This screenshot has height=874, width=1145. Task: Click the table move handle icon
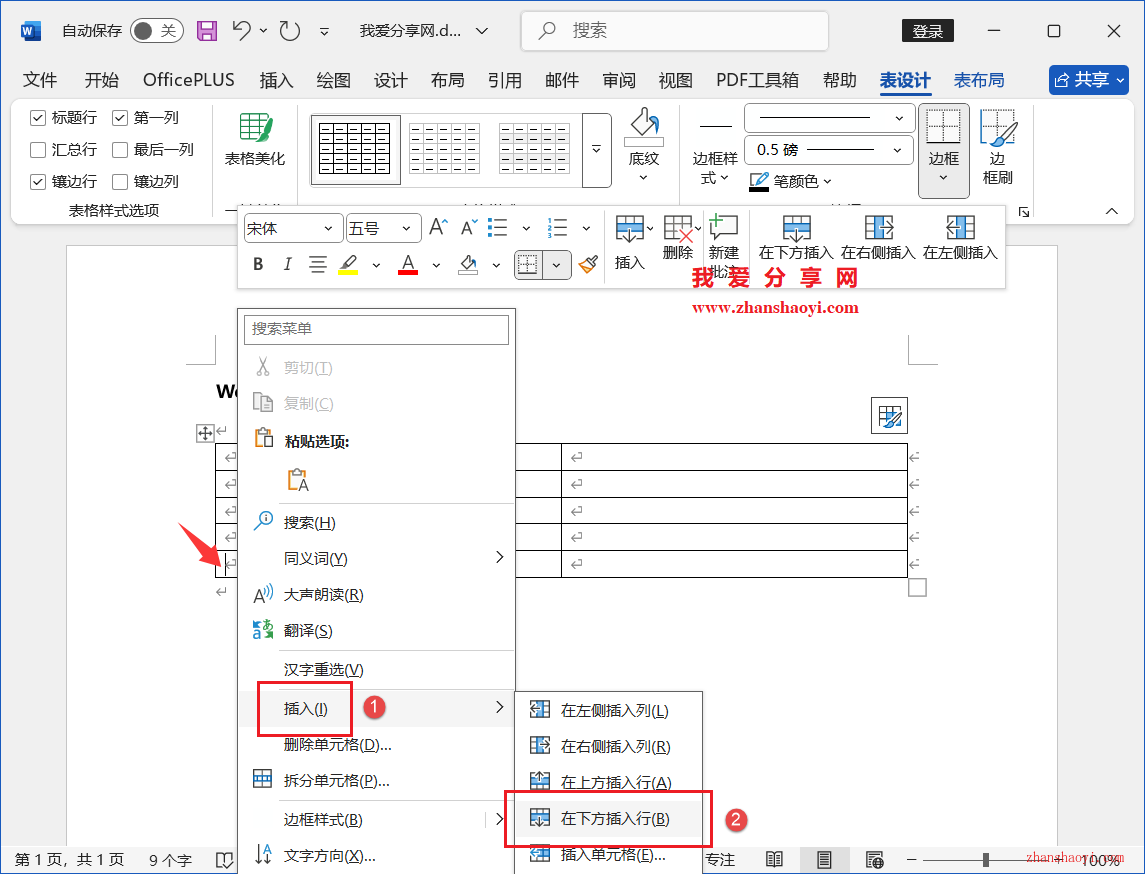(205, 434)
